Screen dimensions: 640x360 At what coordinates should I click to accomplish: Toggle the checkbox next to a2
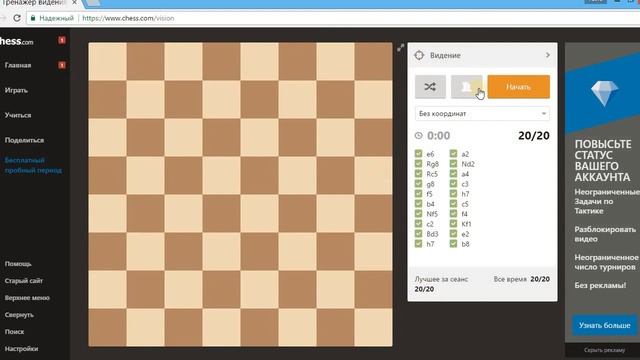click(453, 154)
